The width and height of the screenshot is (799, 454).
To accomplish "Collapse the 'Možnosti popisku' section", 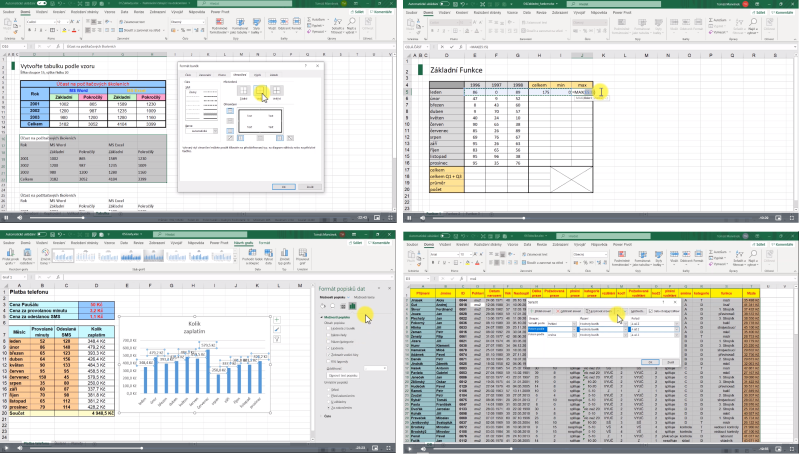I will point(322,317).
